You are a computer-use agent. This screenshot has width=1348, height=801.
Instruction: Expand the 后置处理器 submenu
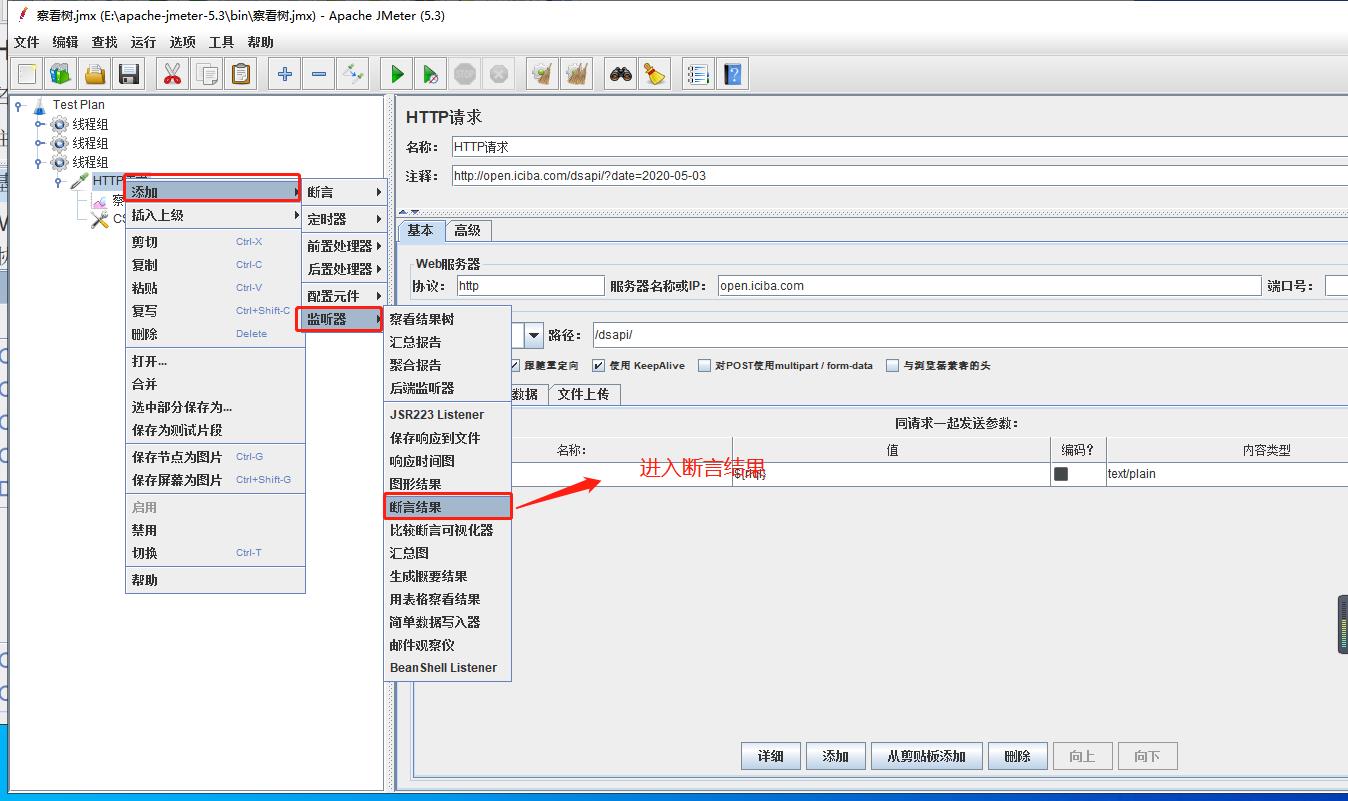point(344,269)
